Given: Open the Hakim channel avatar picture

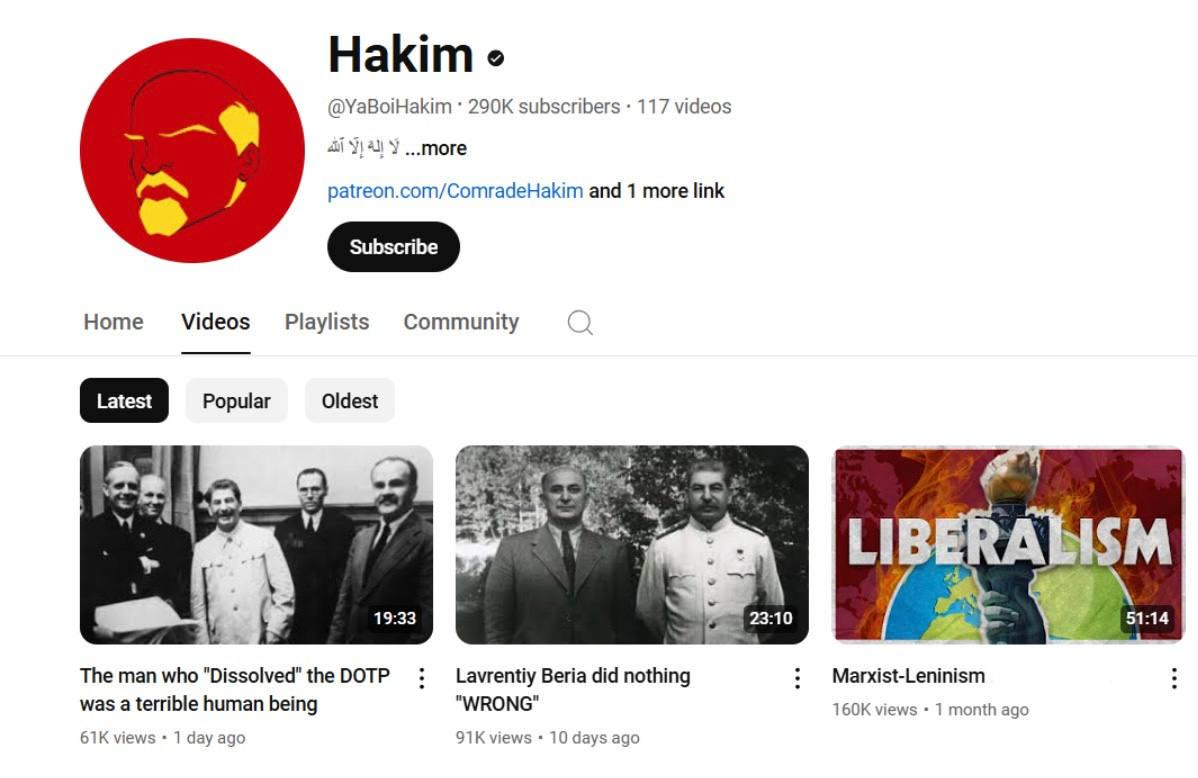Looking at the screenshot, I should point(192,151).
